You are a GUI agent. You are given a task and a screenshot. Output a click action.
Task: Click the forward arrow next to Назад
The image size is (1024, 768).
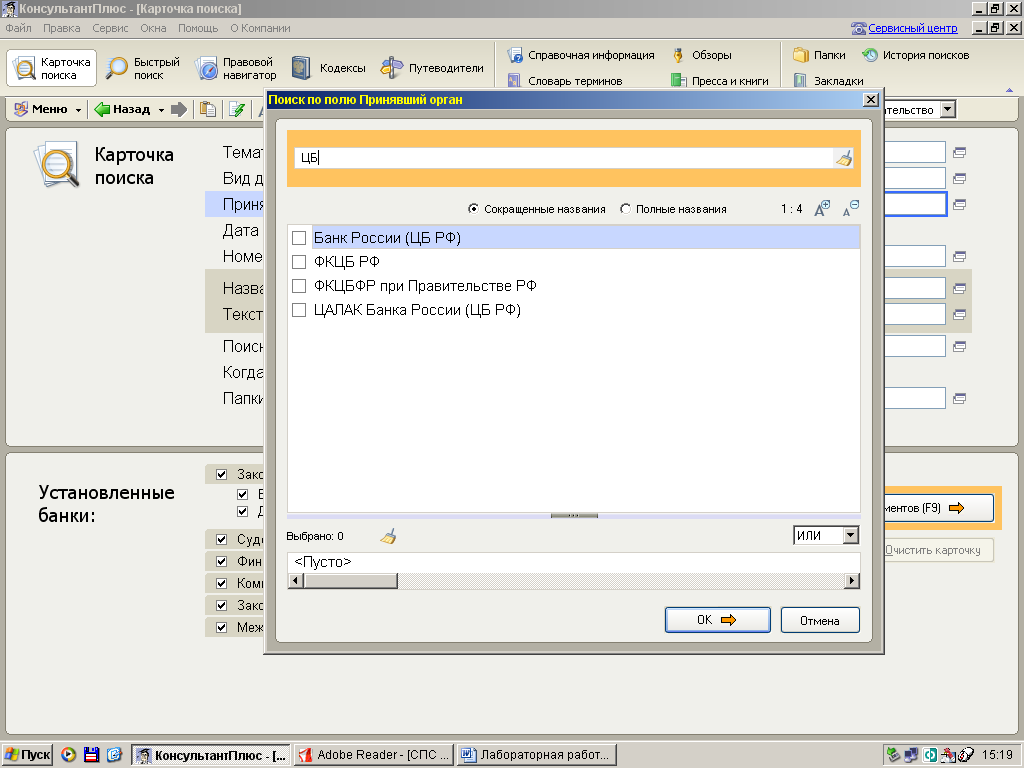tap(179, 109)
